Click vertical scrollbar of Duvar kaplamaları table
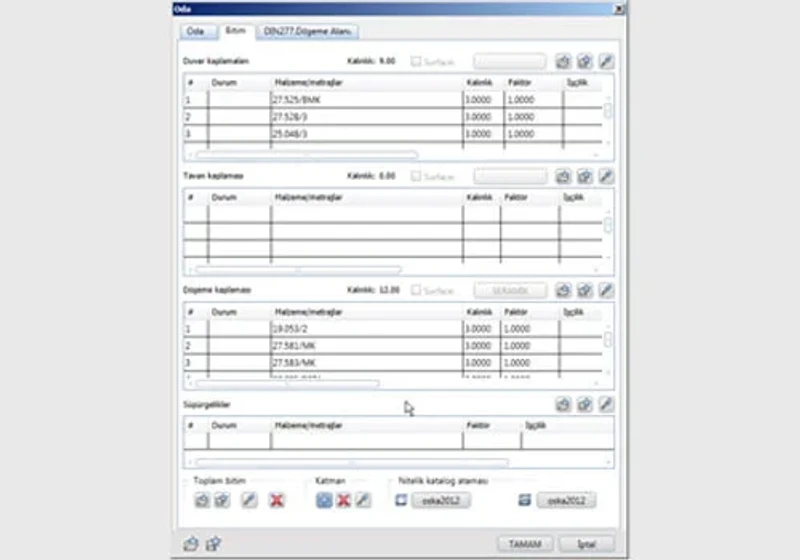This screenshot has height=560, width=800. [608, 110]
